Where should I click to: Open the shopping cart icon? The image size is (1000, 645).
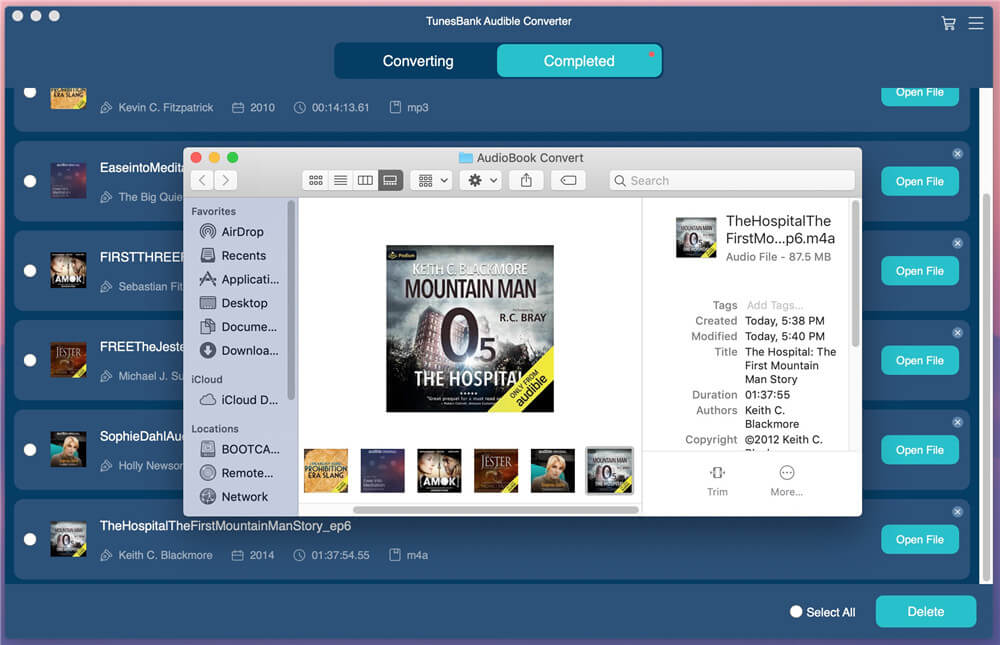[x=948, y=22]
